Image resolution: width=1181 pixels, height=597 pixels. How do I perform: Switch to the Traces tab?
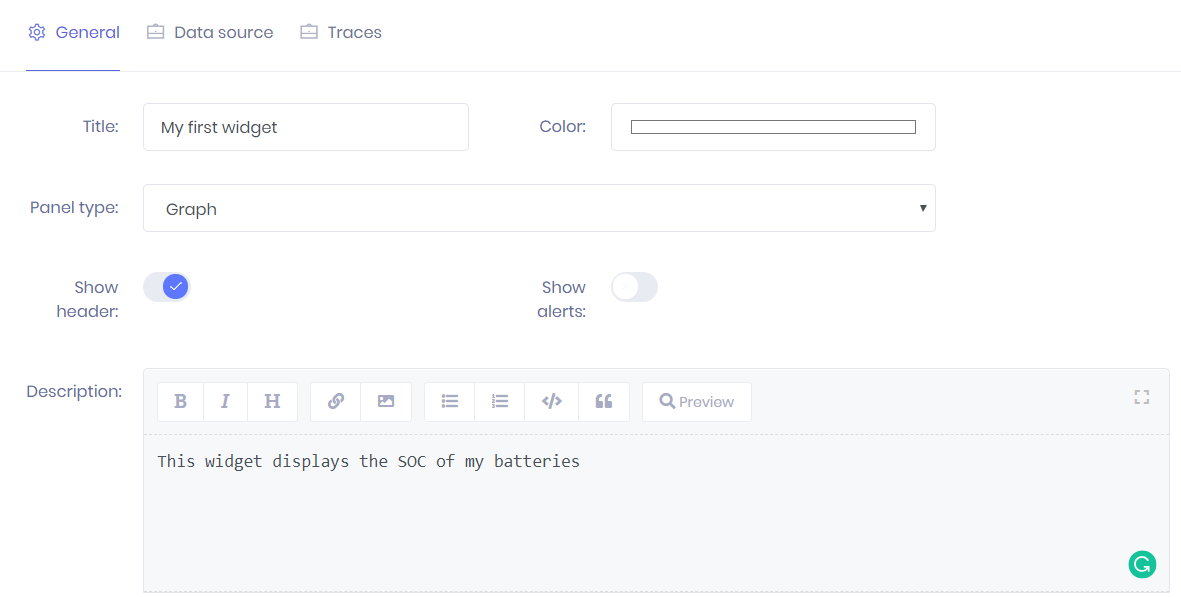click(341, 32)
